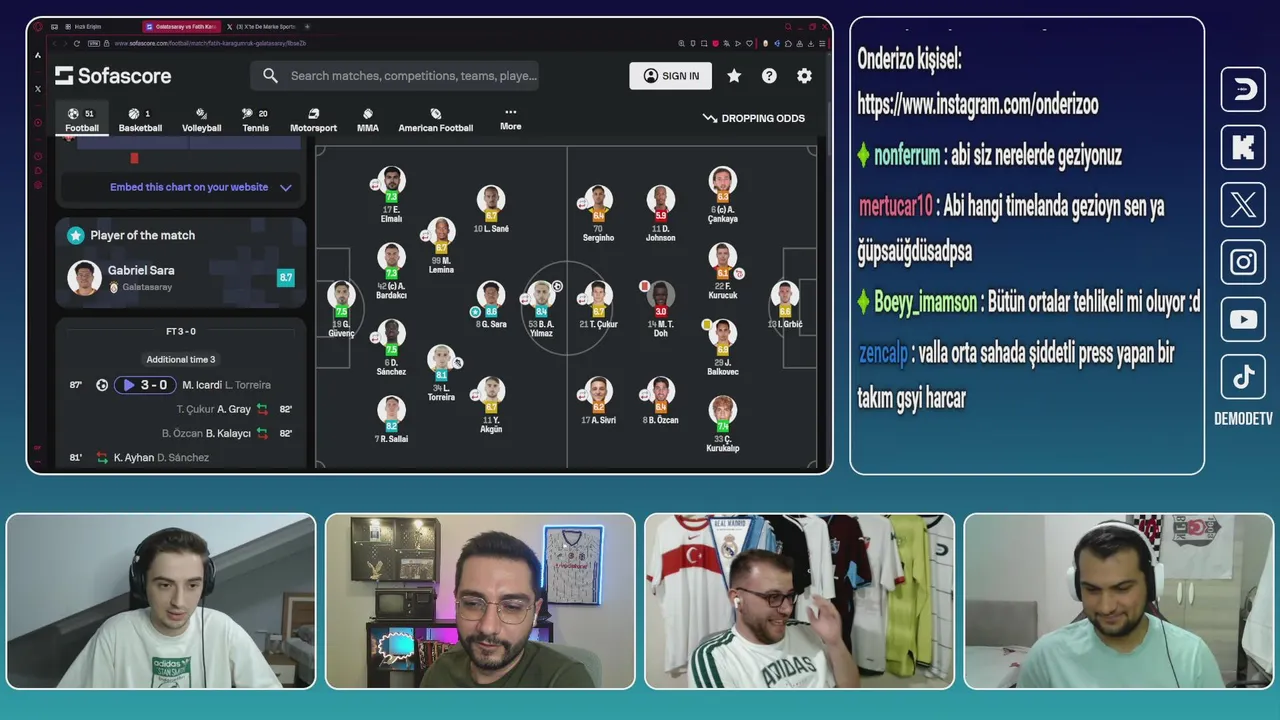The height and width of the screenshot is (720, 1280).
Task: Select Y. Akgün player avatar
Action: pos(491,390)
